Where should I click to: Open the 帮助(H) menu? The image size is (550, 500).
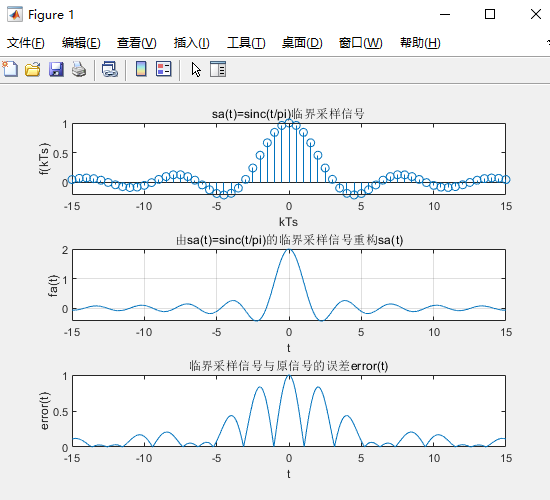click(x=420, y=43)
